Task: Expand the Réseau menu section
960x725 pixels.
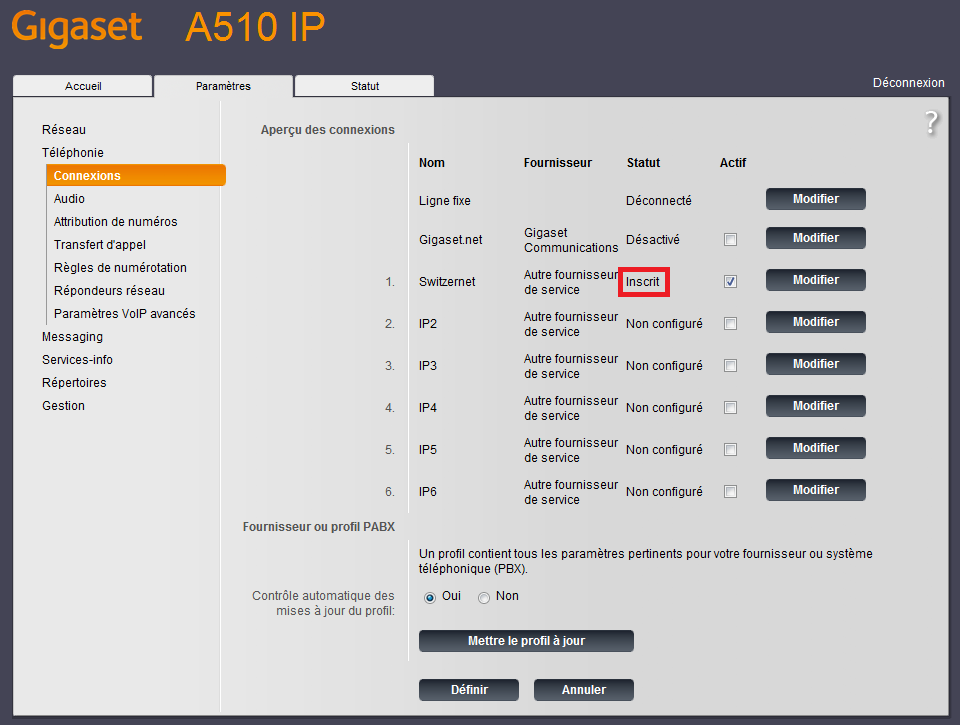Action: 64,130
